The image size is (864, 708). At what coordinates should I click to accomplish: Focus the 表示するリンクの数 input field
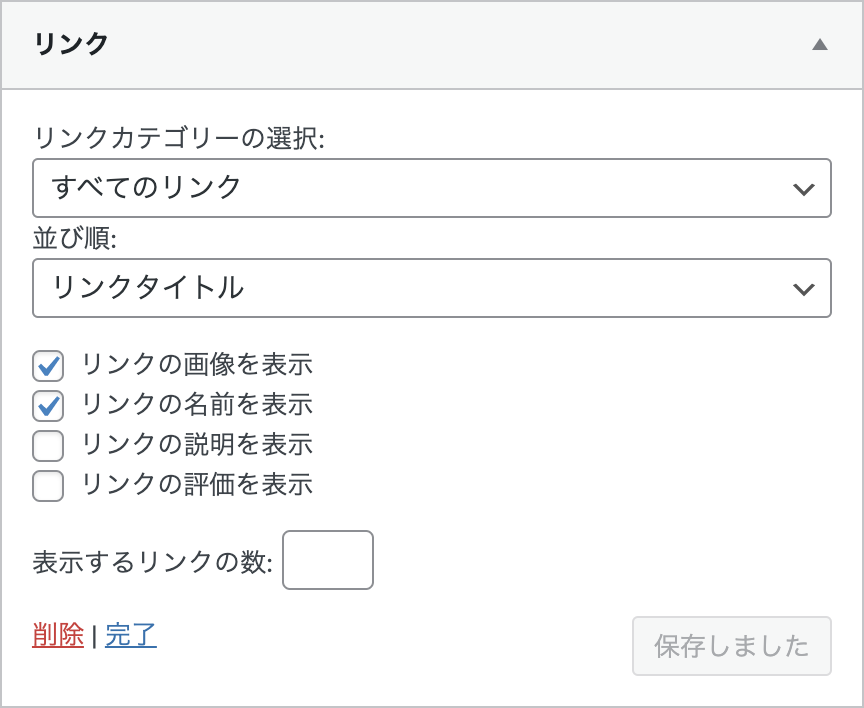pyautogui.click(x=328, y=560)
